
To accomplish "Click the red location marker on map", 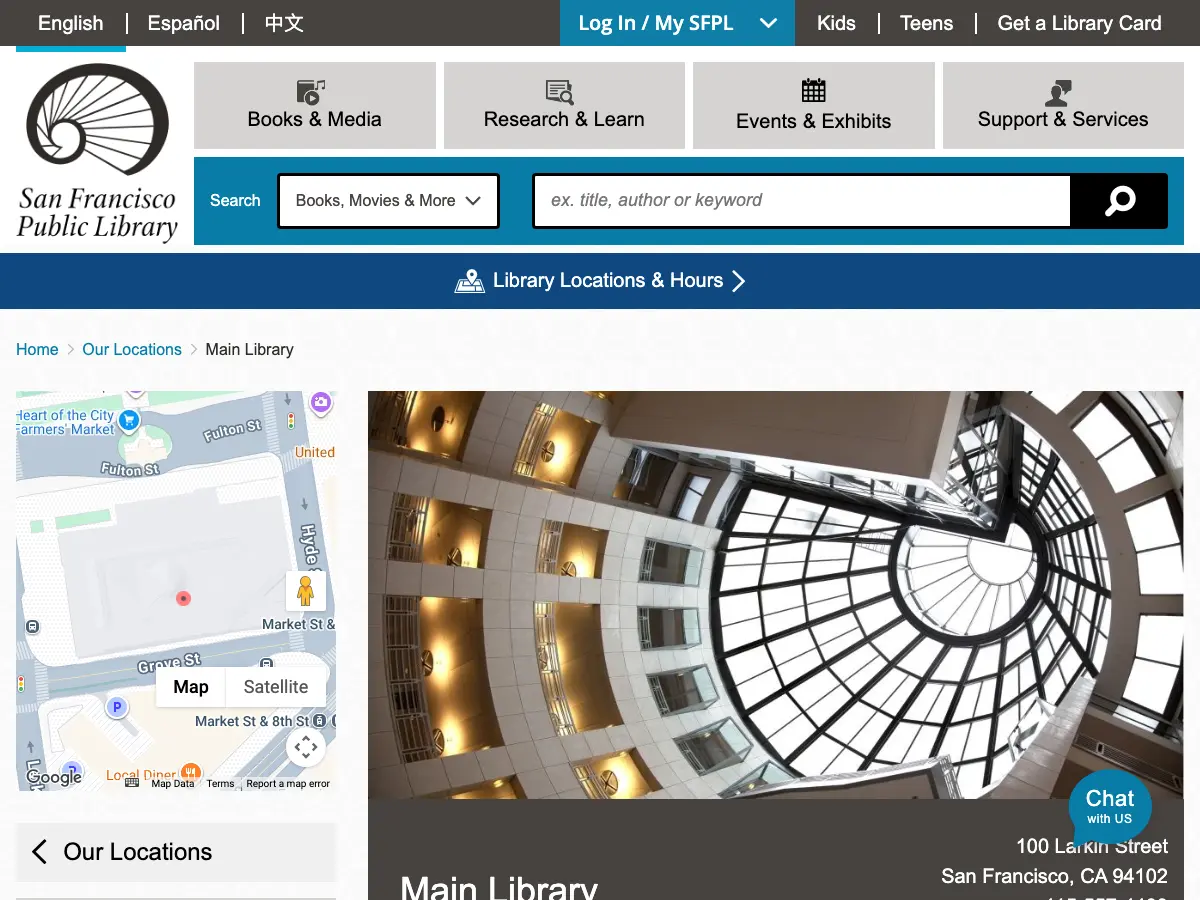I will point(183,598).
